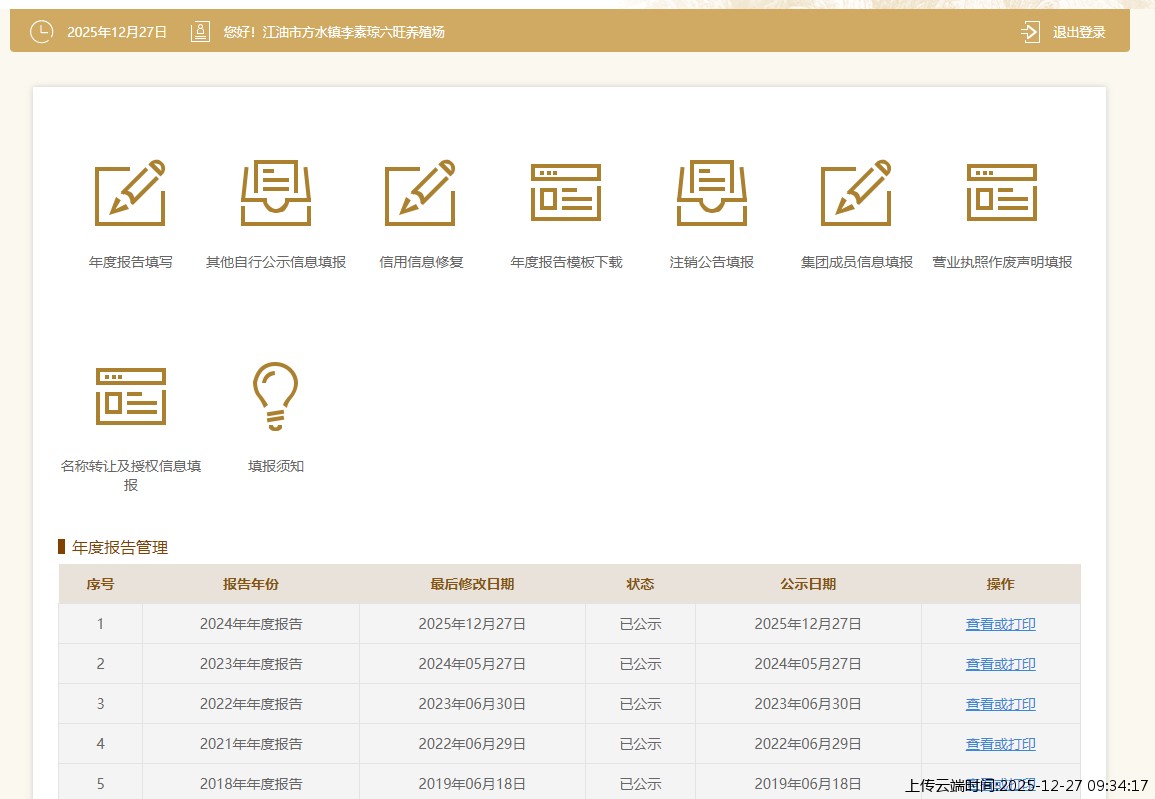Open the 注销公告填报 tray icon

(711, 193)
